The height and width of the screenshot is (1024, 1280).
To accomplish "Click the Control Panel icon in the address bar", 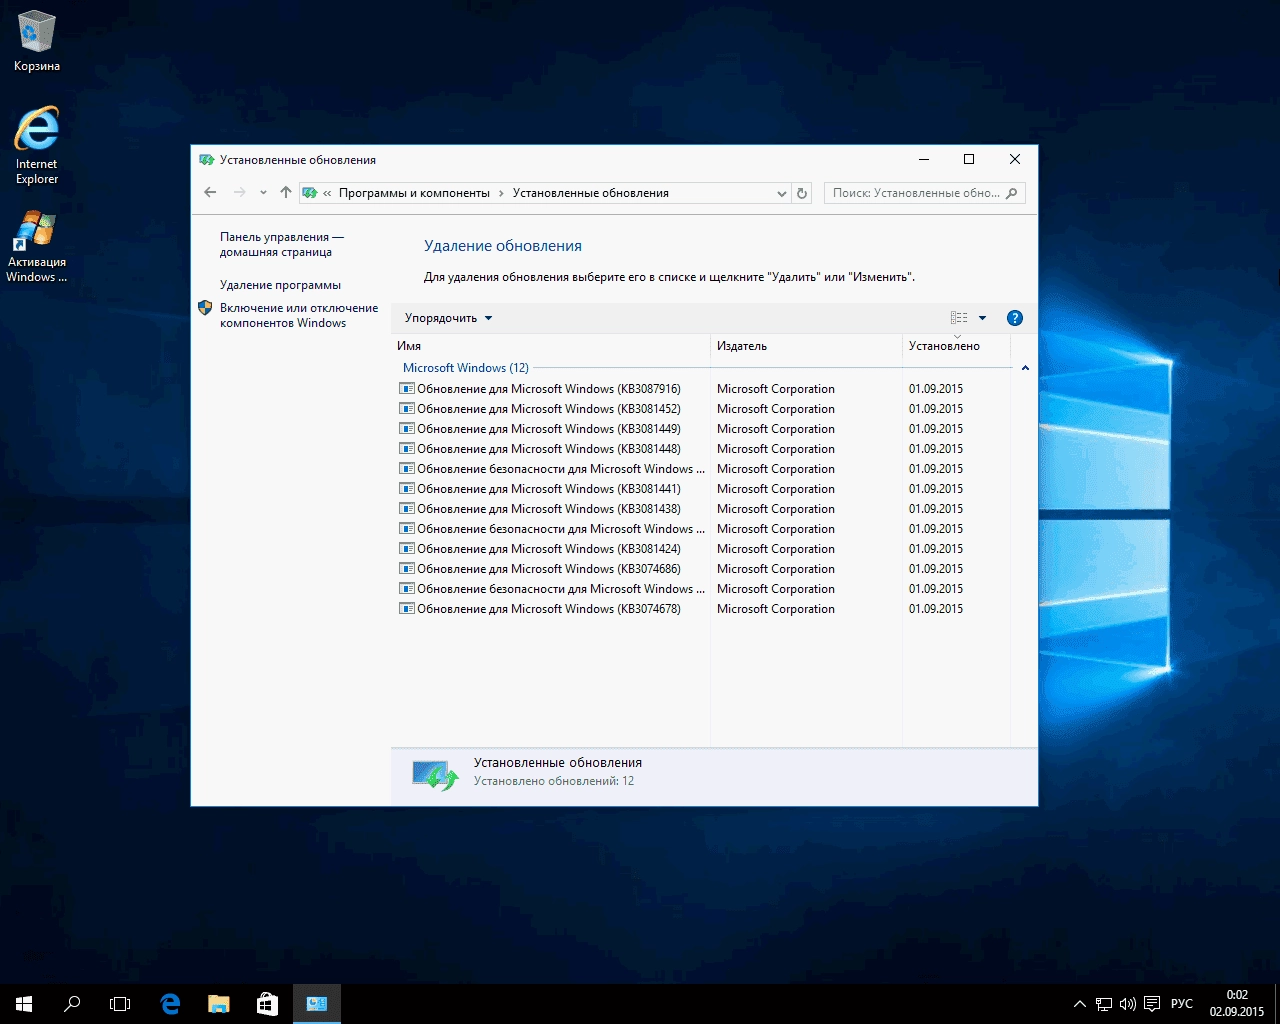I will pos(310,192).
